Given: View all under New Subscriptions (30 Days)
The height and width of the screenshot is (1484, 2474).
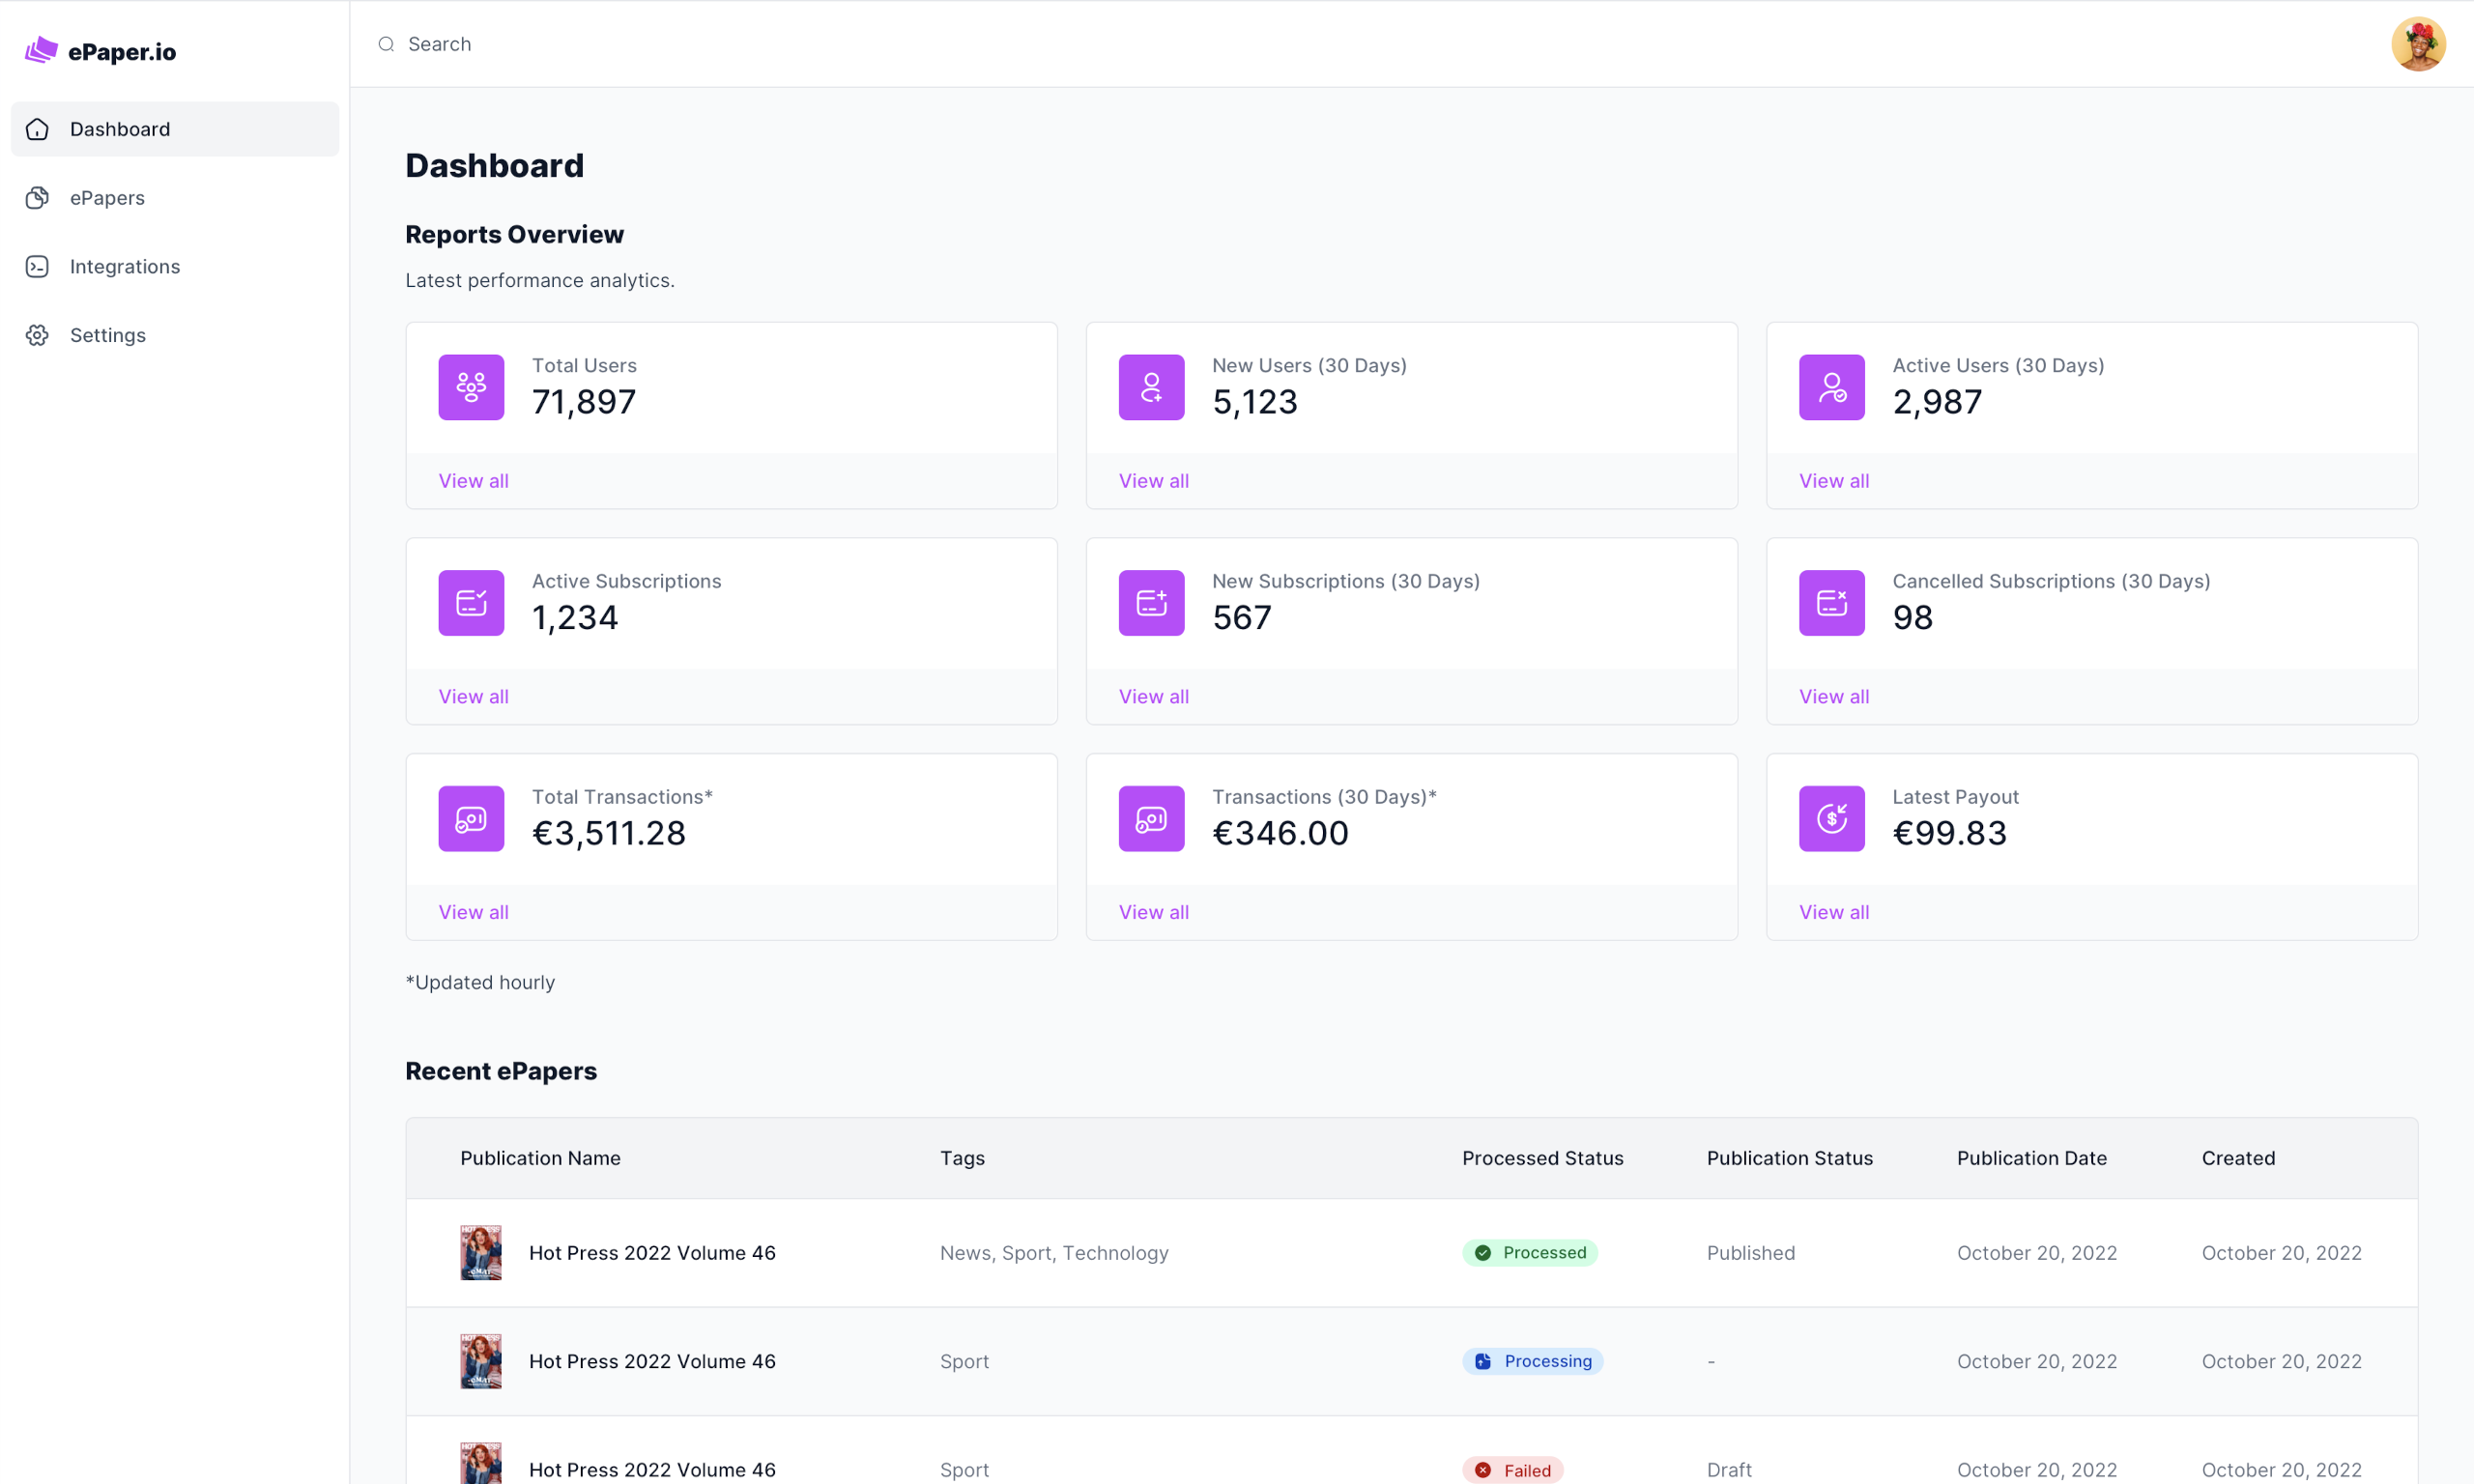Looking at the screenshot, I should (1153, 697).
